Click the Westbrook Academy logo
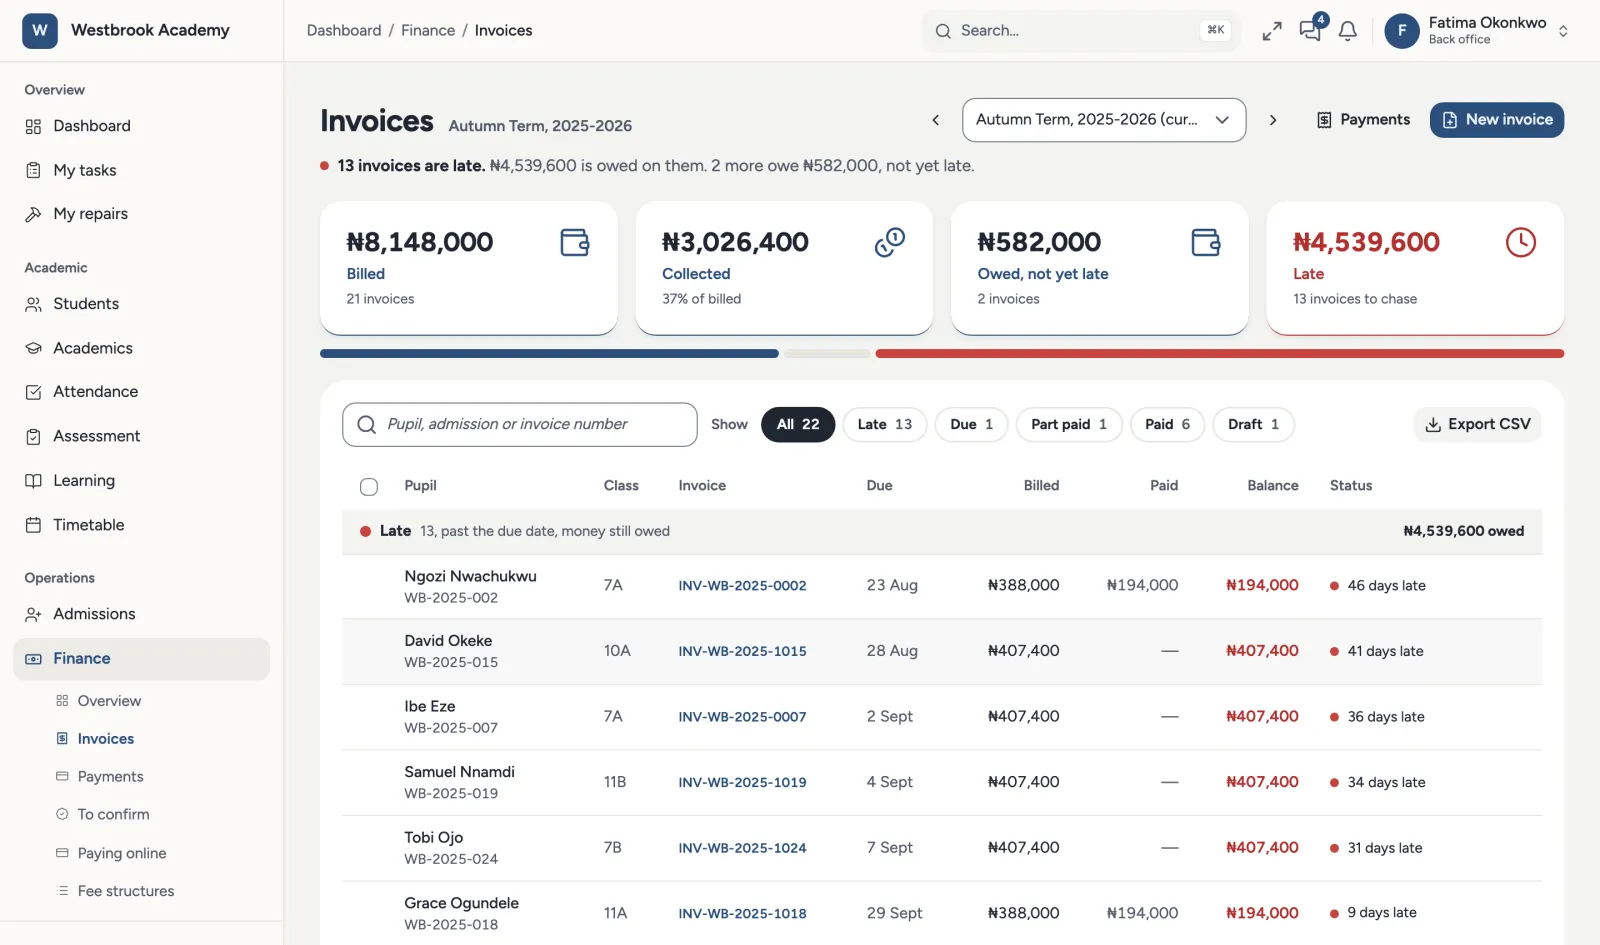This screenshot has height=945, width=1600. [39, 30]
